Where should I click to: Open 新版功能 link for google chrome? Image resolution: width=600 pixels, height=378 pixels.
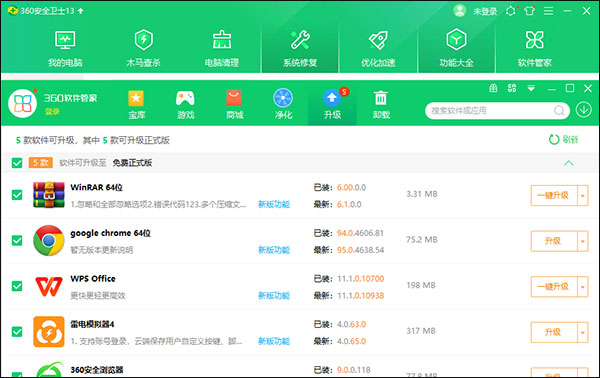[x=274, y=250]
